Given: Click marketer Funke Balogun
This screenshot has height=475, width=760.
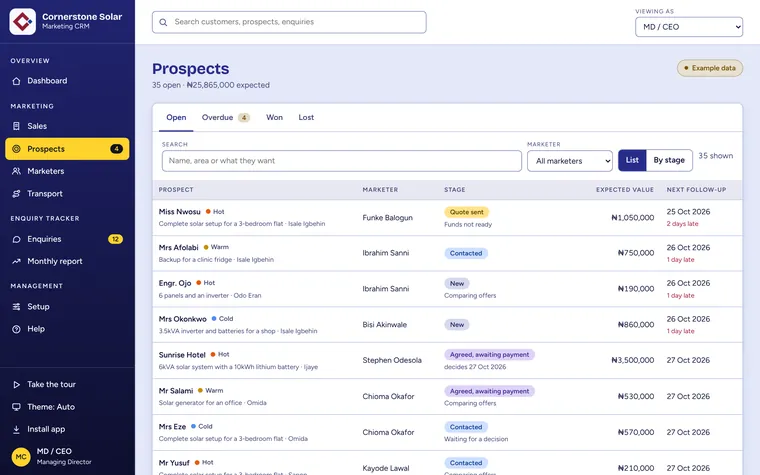Looking at the screenshot, I should (387, 218).
